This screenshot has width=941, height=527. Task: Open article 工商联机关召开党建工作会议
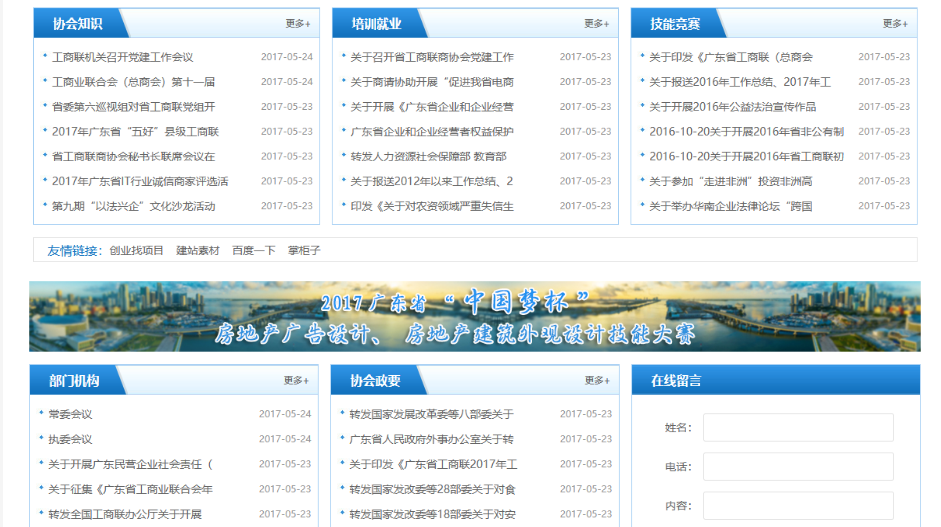coord(122,57)
